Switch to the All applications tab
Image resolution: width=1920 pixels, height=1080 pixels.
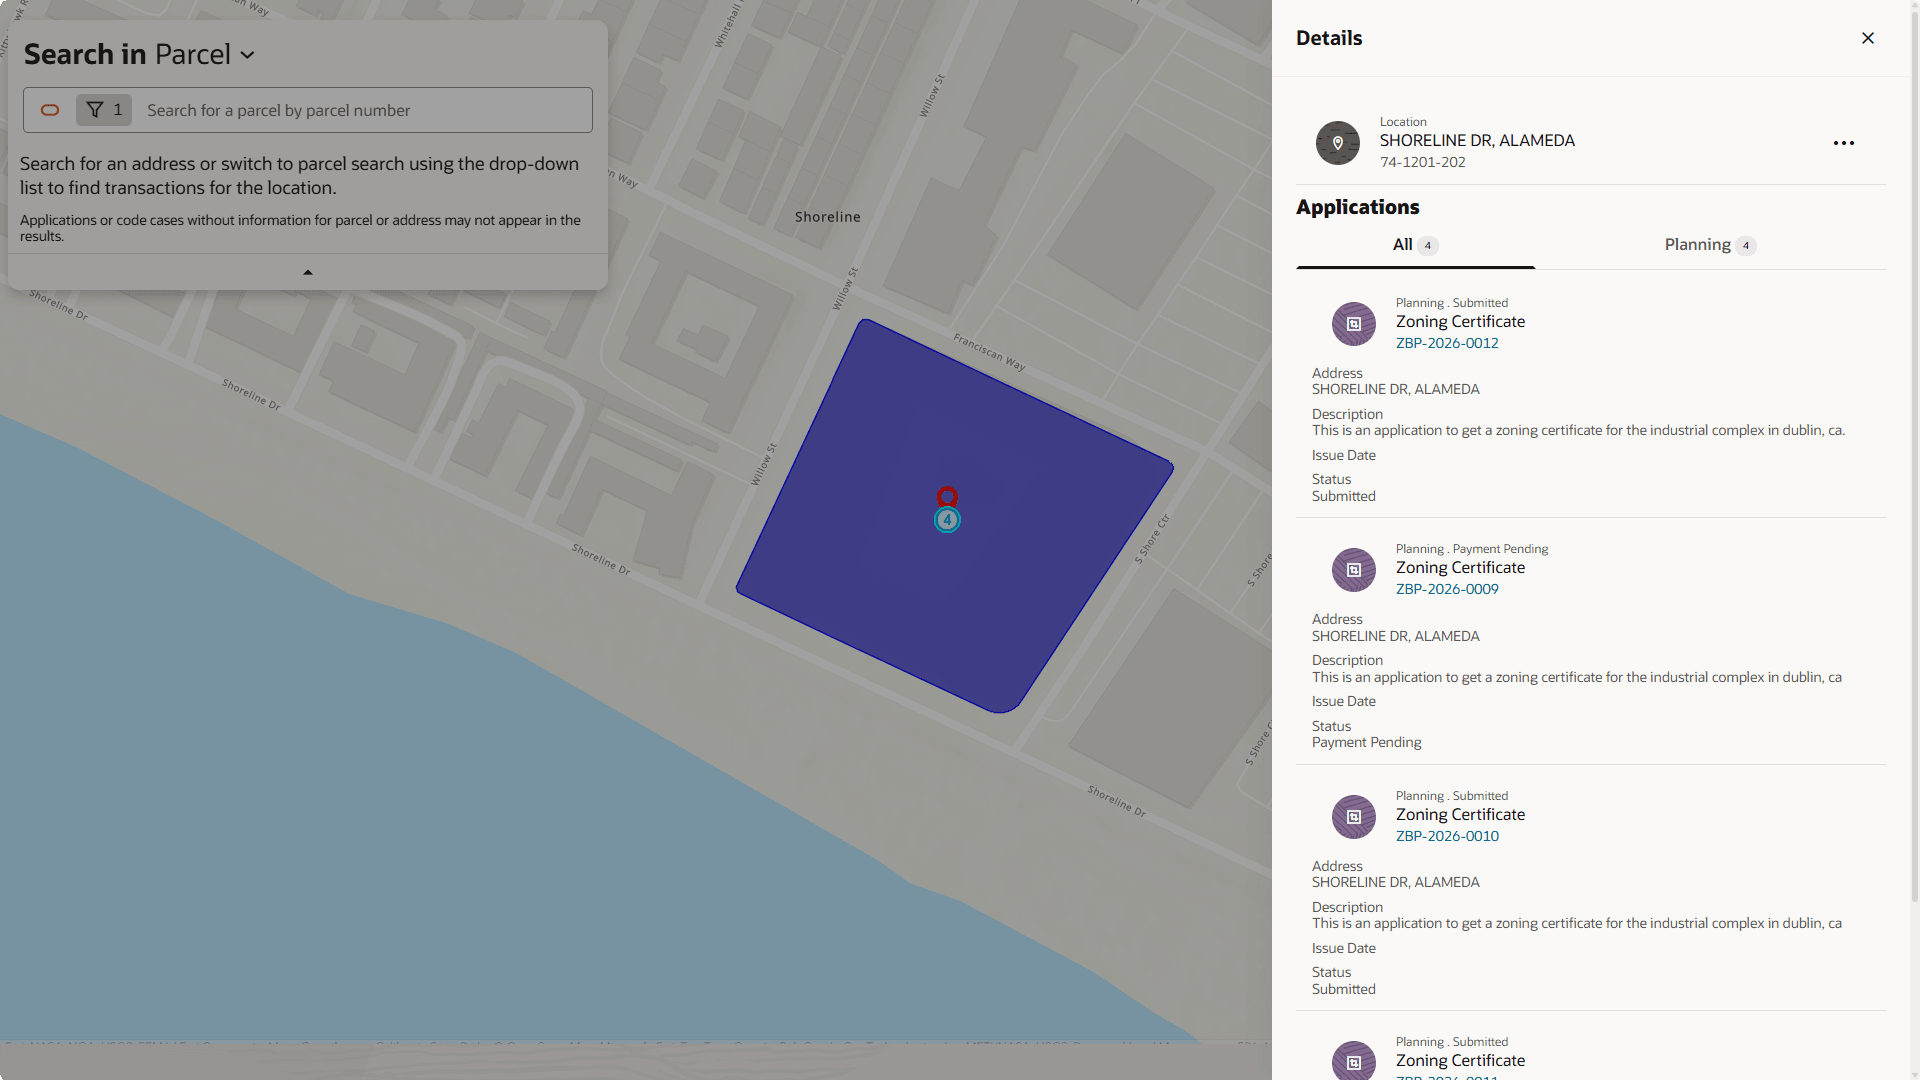coord(1415,245)
